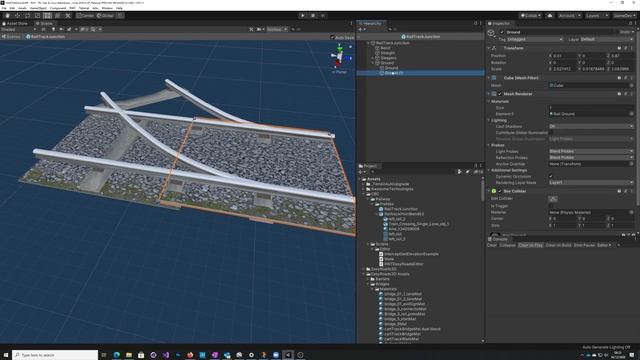Click the Project panel vertical scrollbar
Screen dimensions: 640x360
(483, 190)
